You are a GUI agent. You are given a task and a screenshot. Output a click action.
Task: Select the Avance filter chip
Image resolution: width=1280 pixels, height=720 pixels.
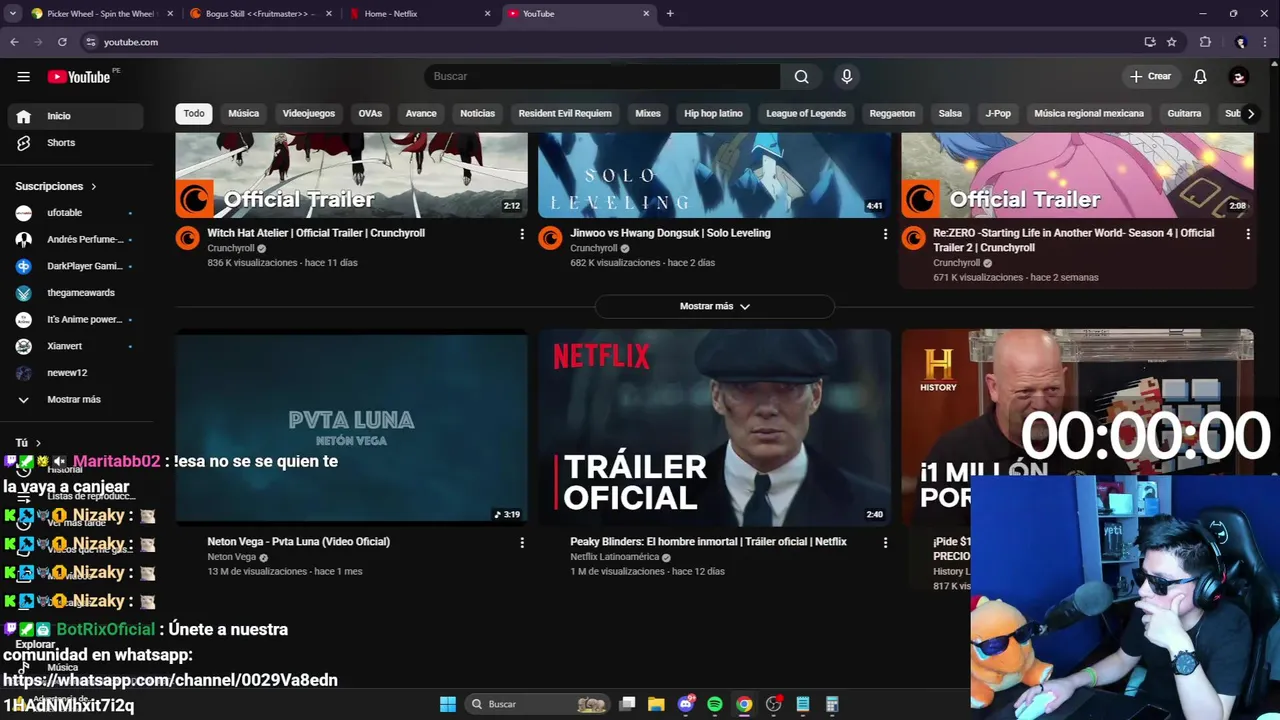(x=421, y=113)
